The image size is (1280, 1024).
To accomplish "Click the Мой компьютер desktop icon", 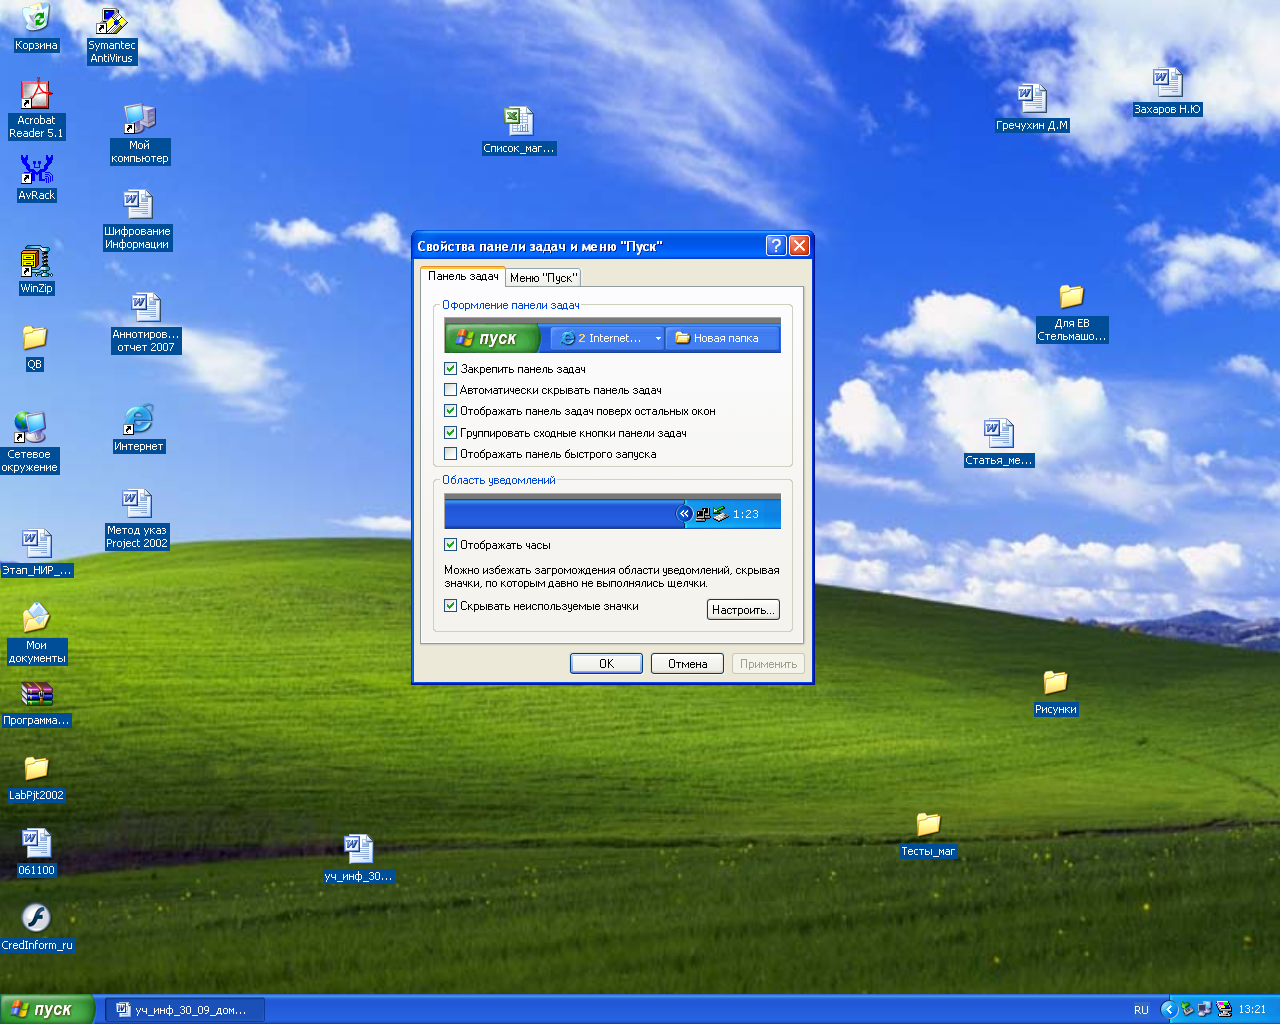I will click(140, 134).
